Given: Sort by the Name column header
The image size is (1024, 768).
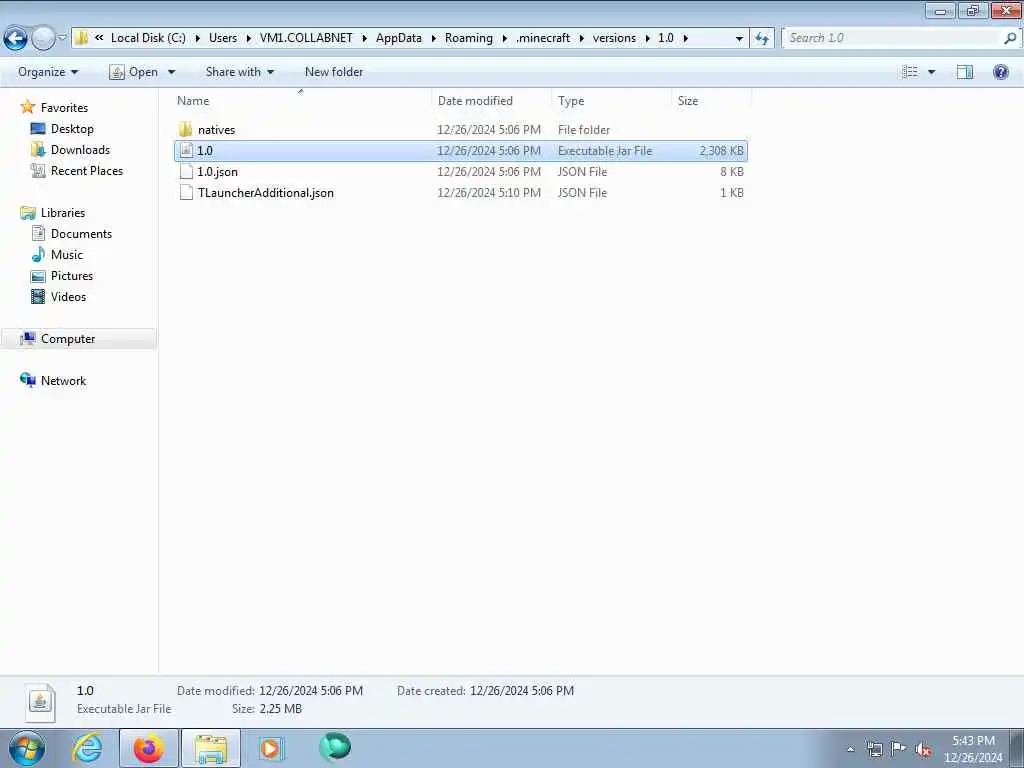Looking at the screenshot, I should point(301,101).
